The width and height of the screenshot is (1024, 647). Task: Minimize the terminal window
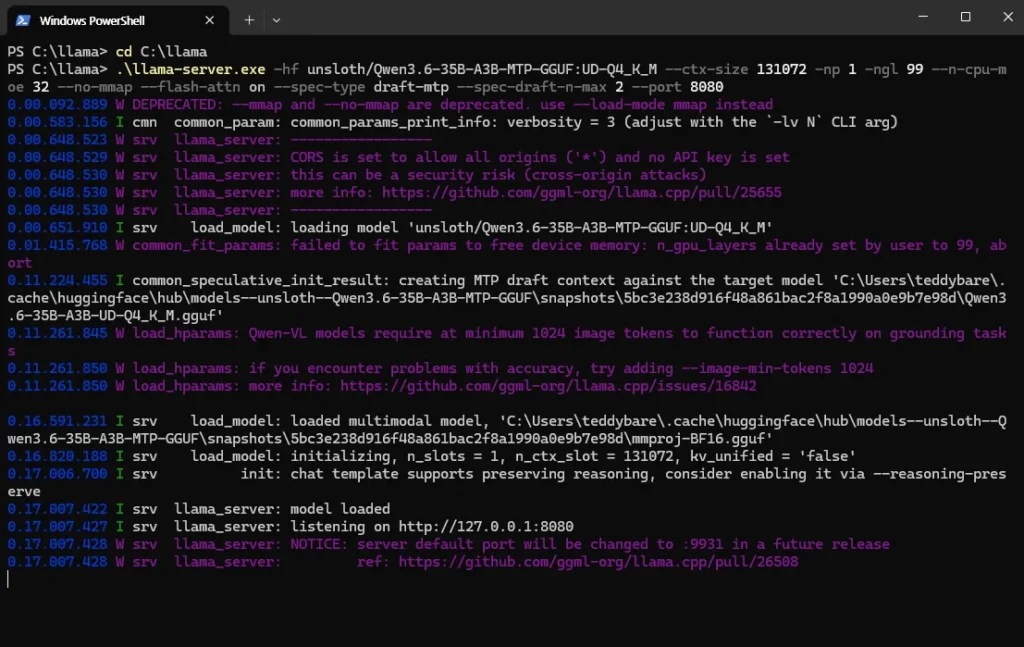tap(923, 17)
